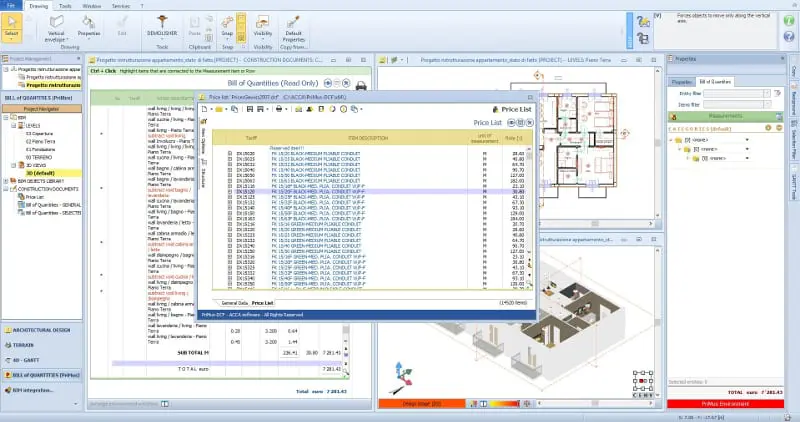Viewport: 800px width, 422px height.
Task: Open the ARCHITECTURAL DESIGN section
Action: (42, 329)
